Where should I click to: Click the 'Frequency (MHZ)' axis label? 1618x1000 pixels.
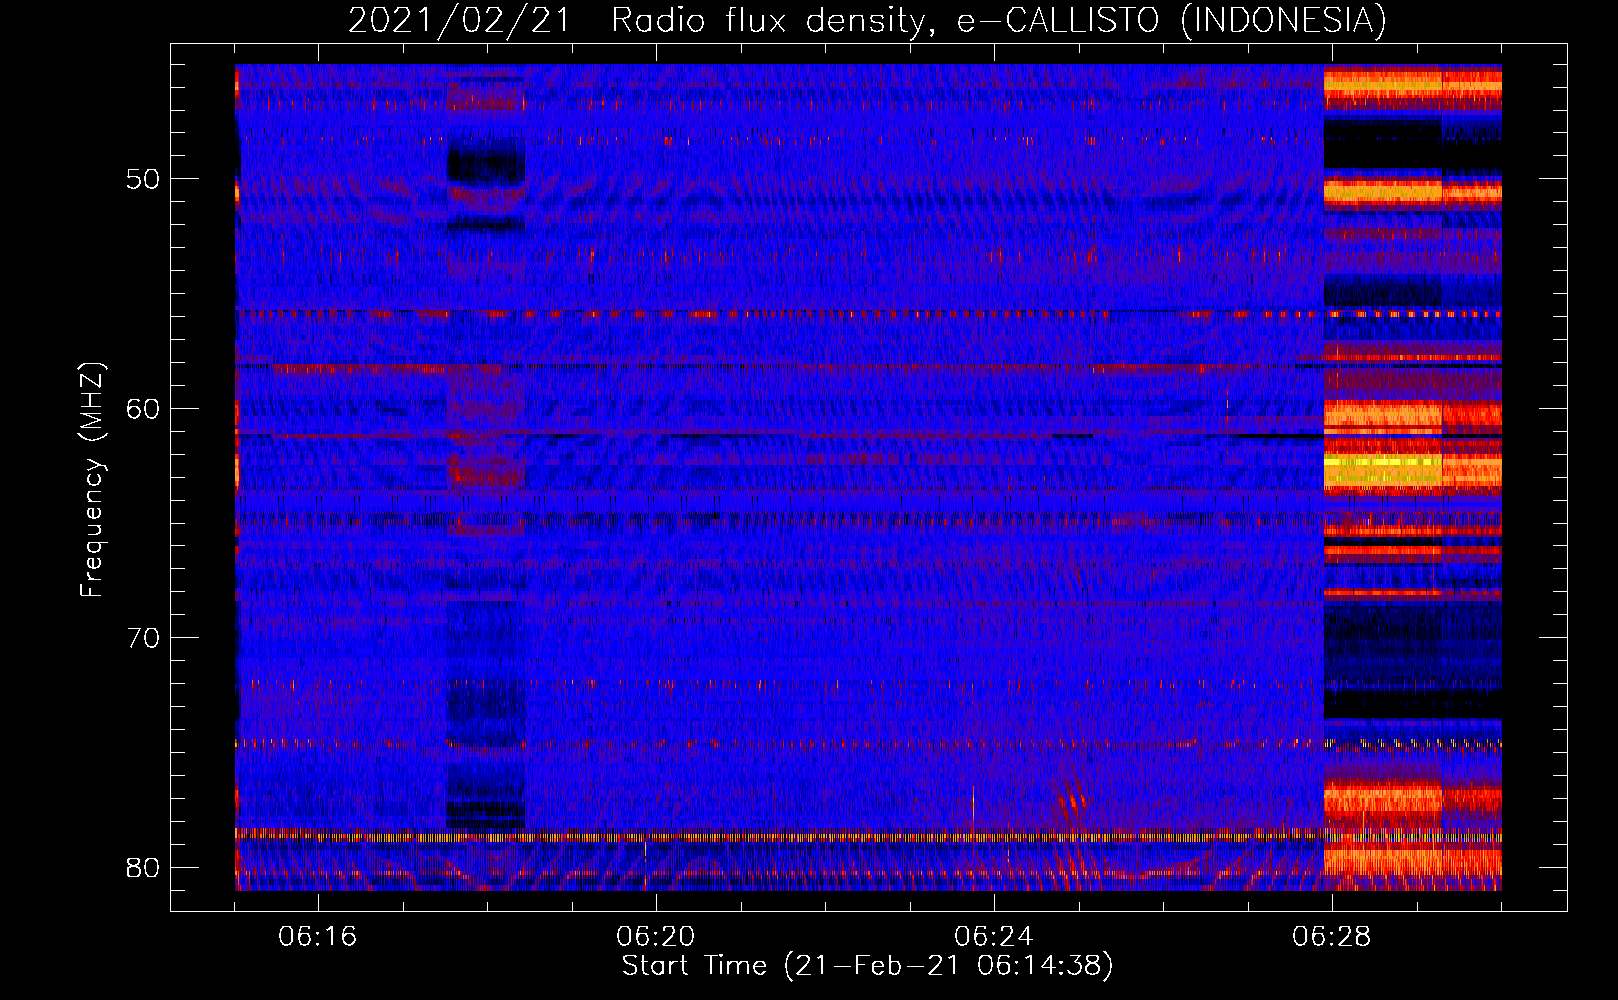[x=91, y=480]
